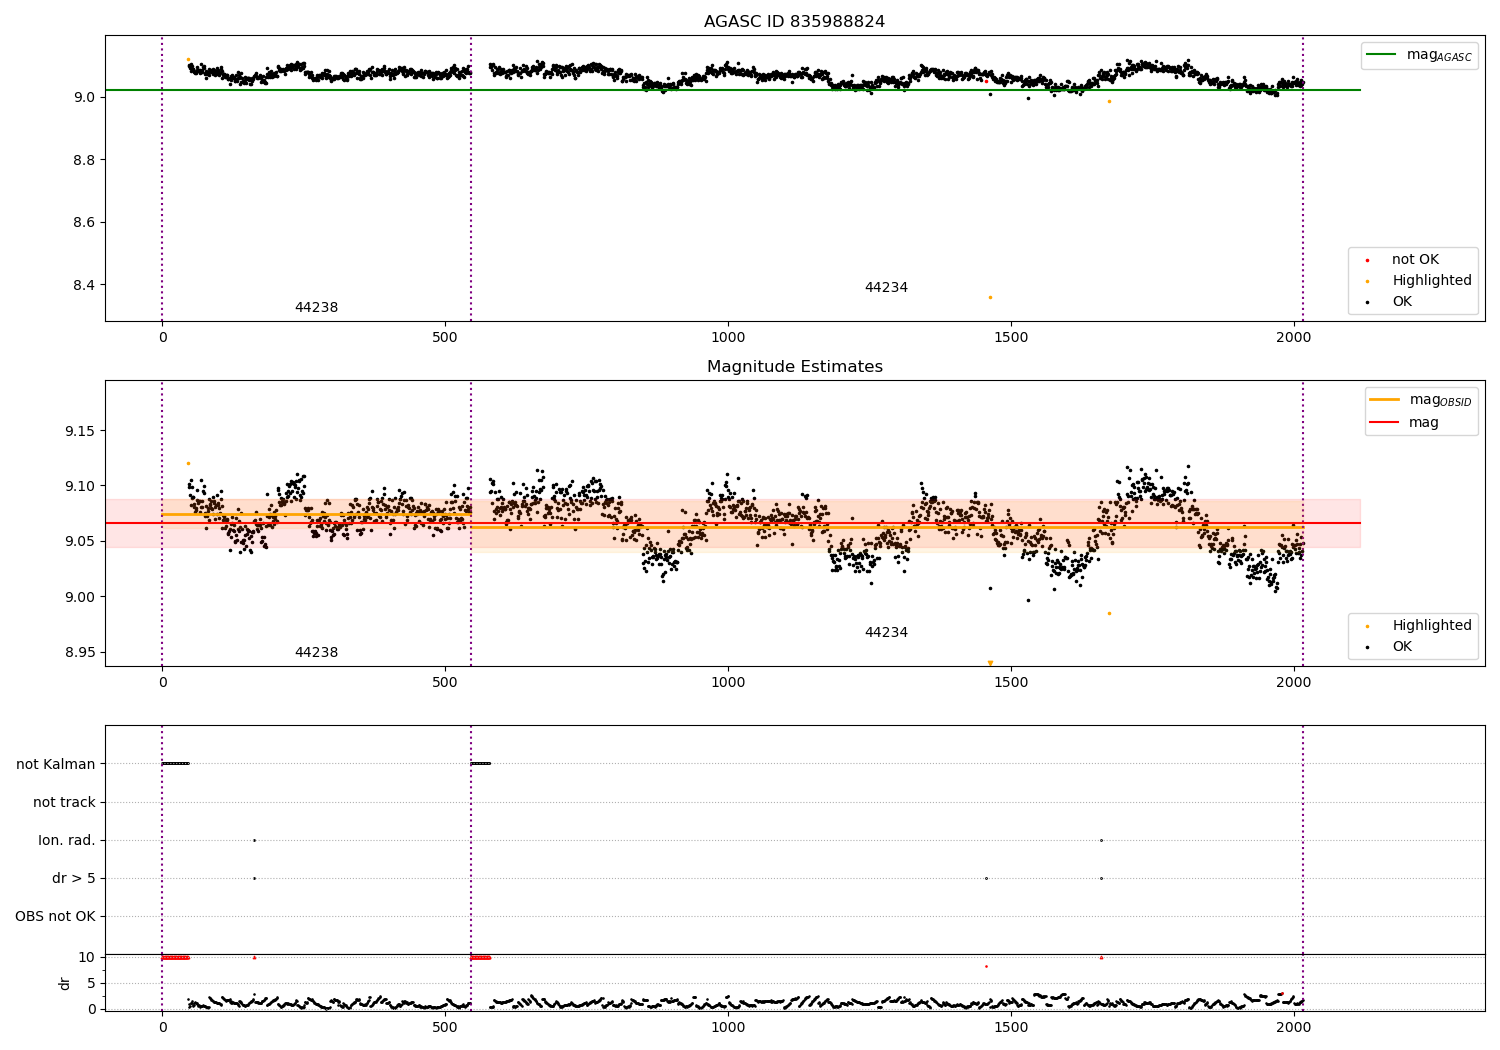This screenshot has width=1500, height=1050.
Task: Click the 'AGASC ID 835988824' plot title
Action: point(794,21)
